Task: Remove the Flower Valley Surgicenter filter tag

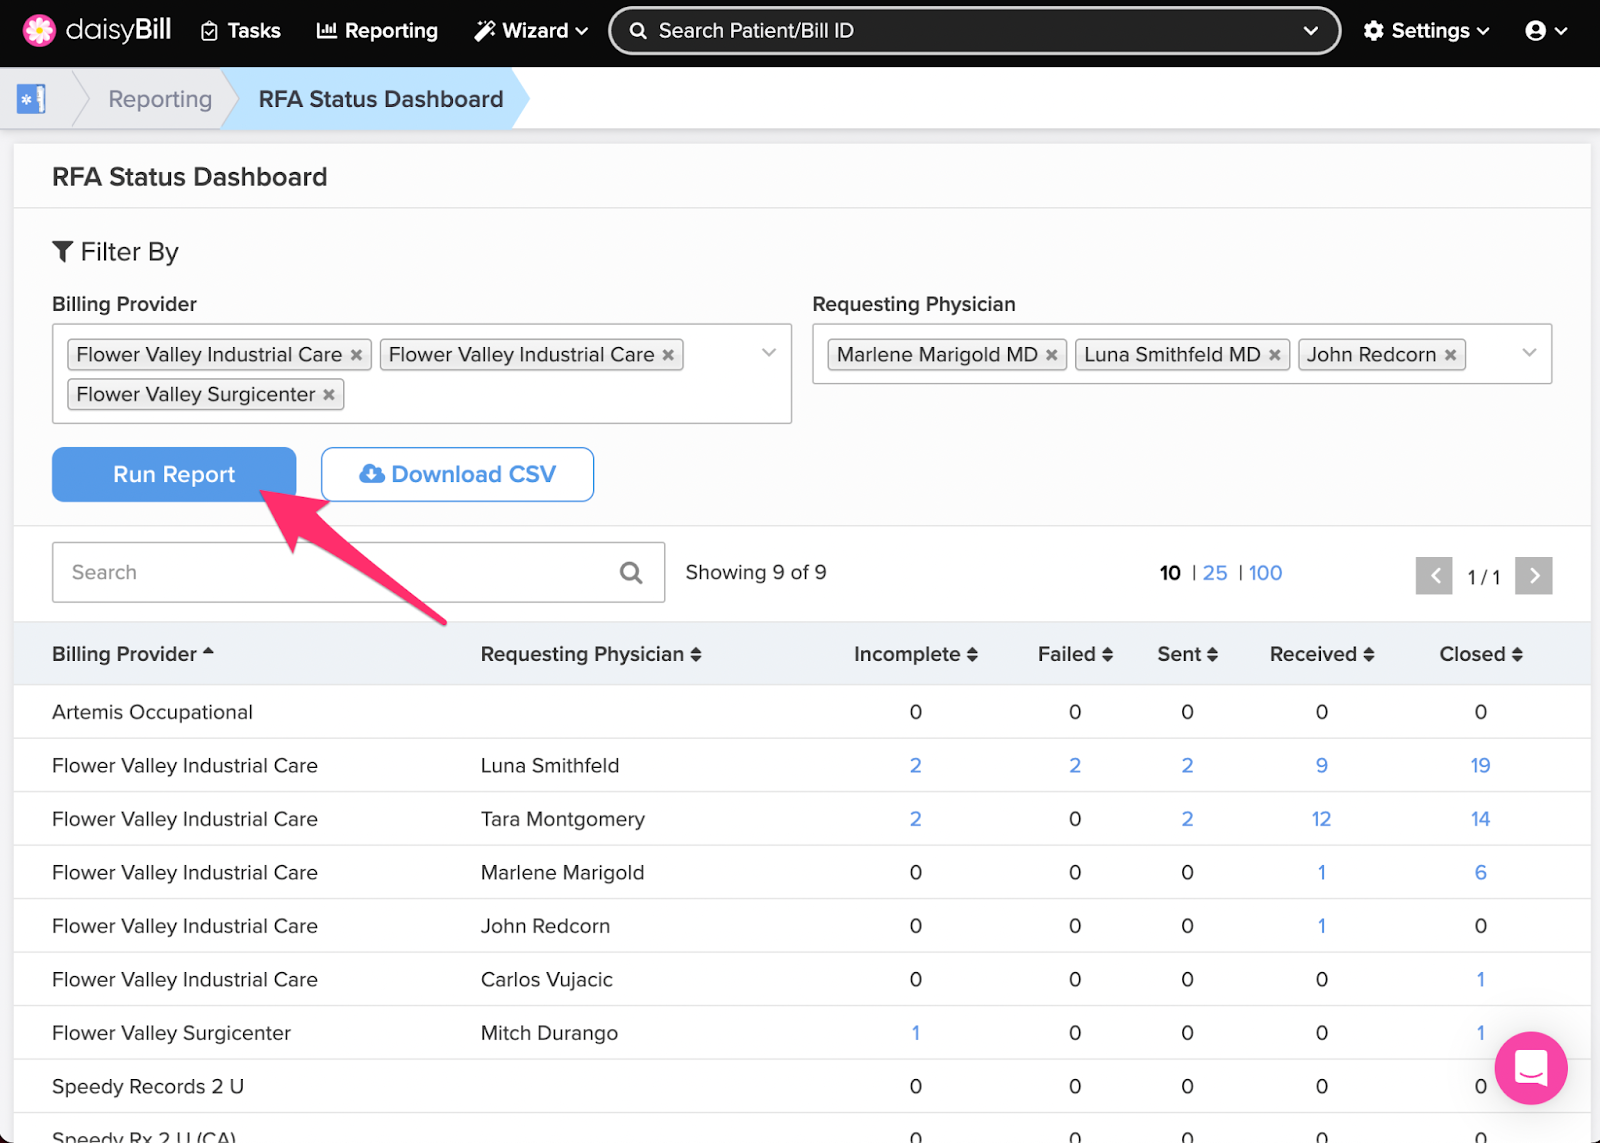Action: (x=329, y=394)
